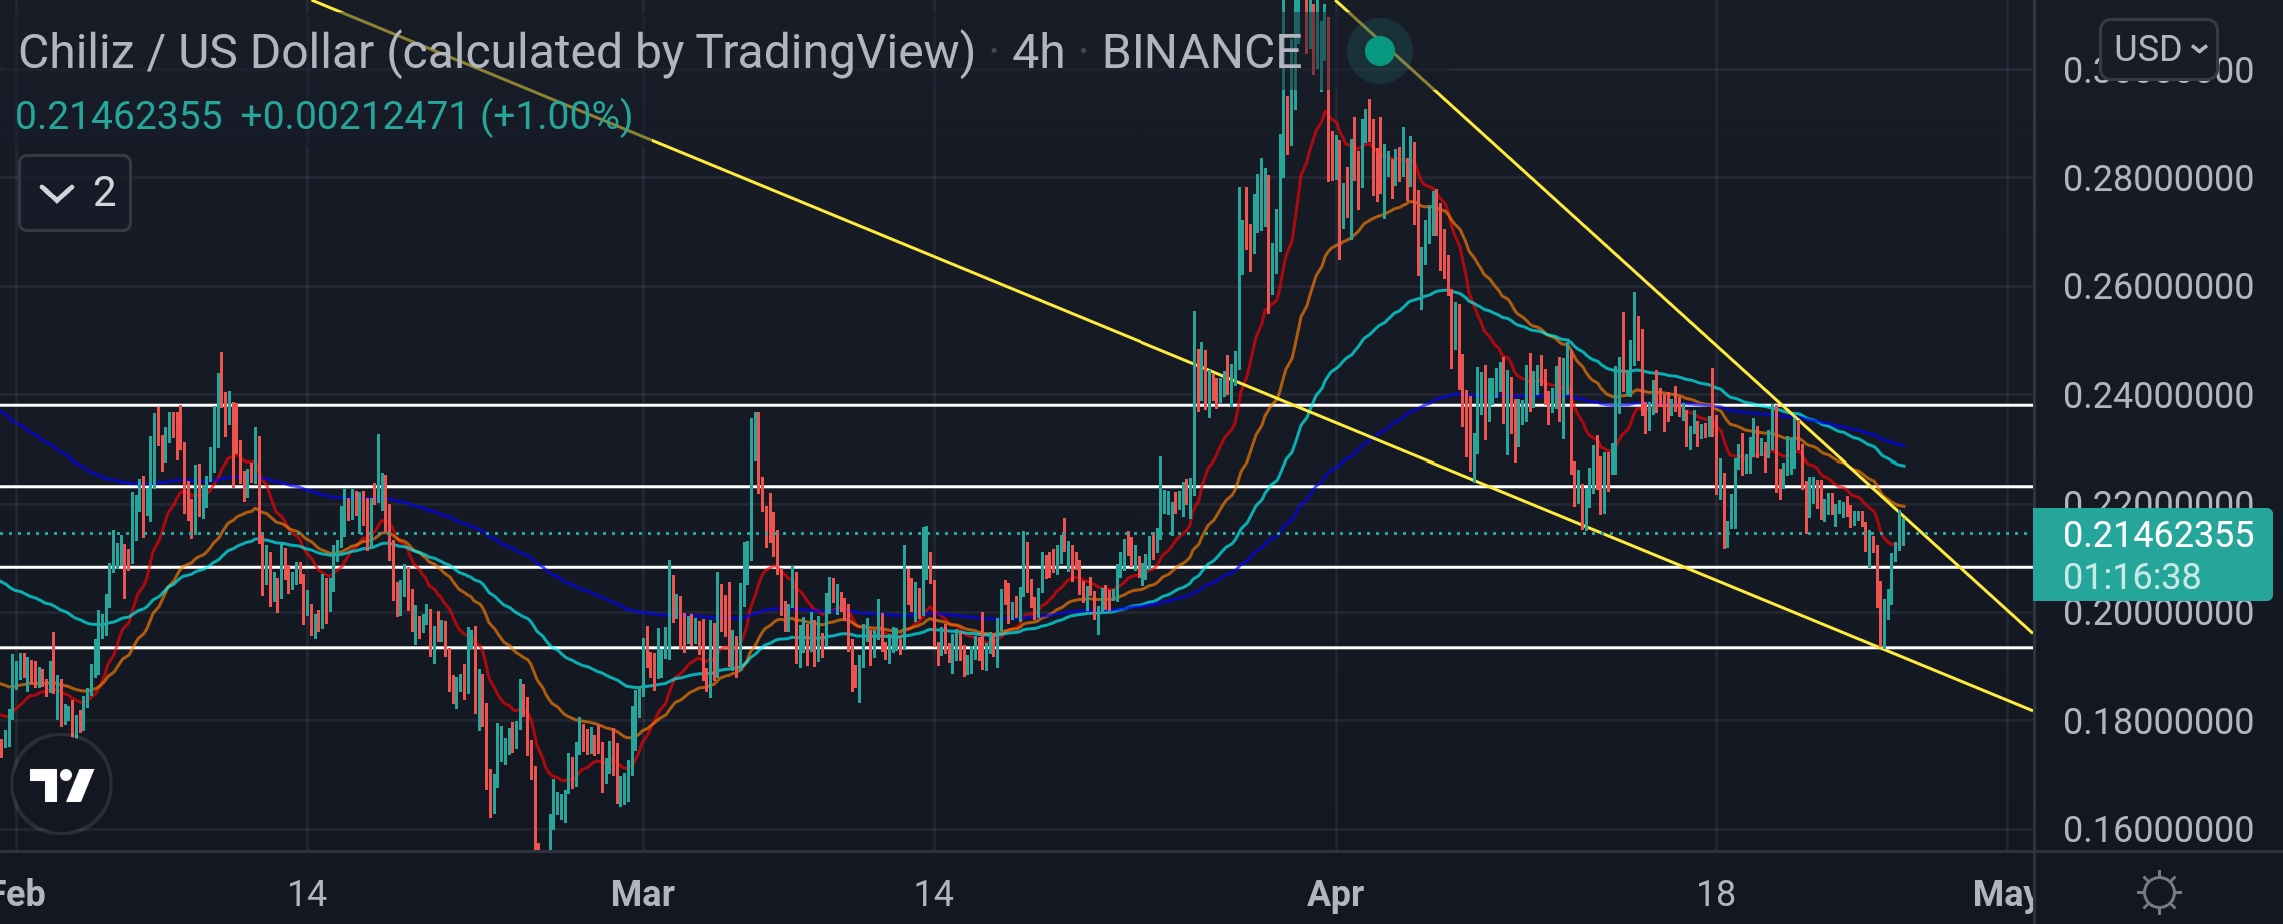Expand the collapsed indicators legend showing 2

coord(75,193)
